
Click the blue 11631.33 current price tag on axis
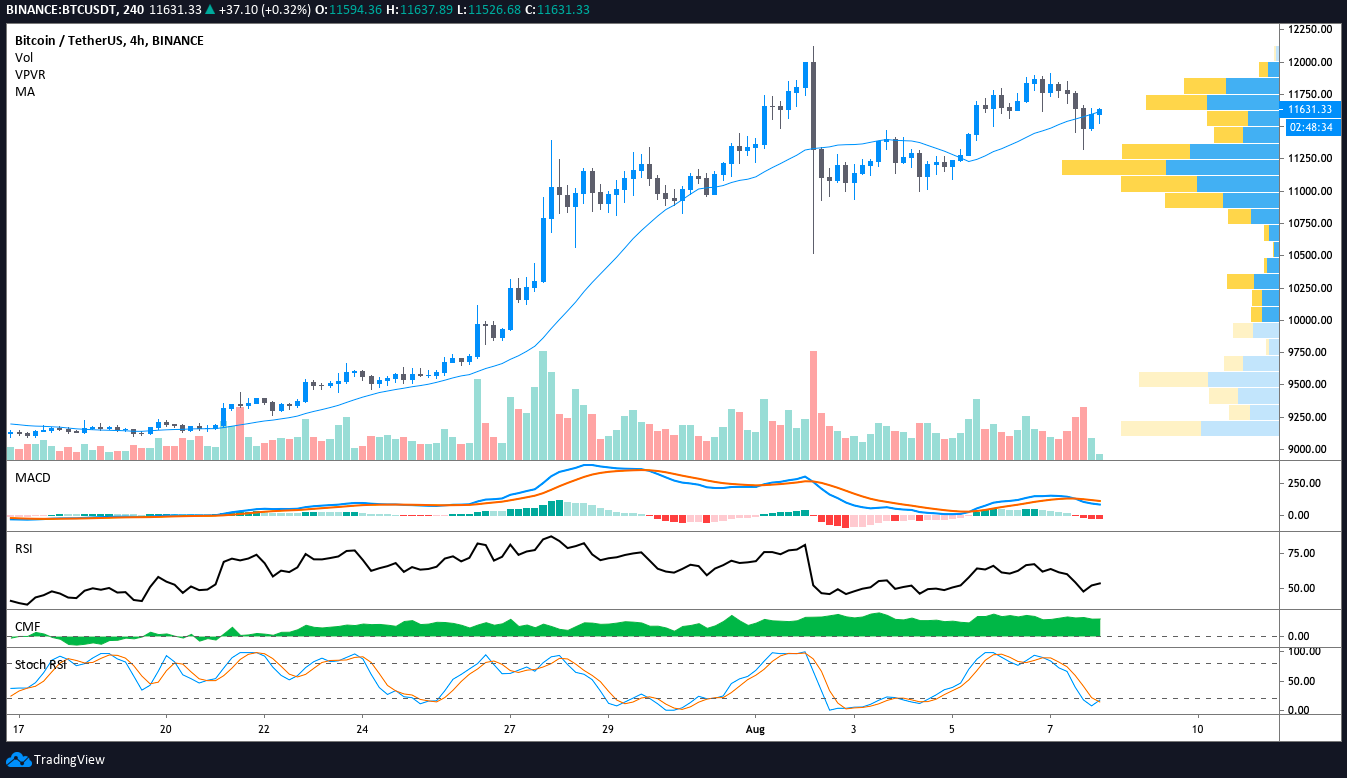tap(1310, 110)
